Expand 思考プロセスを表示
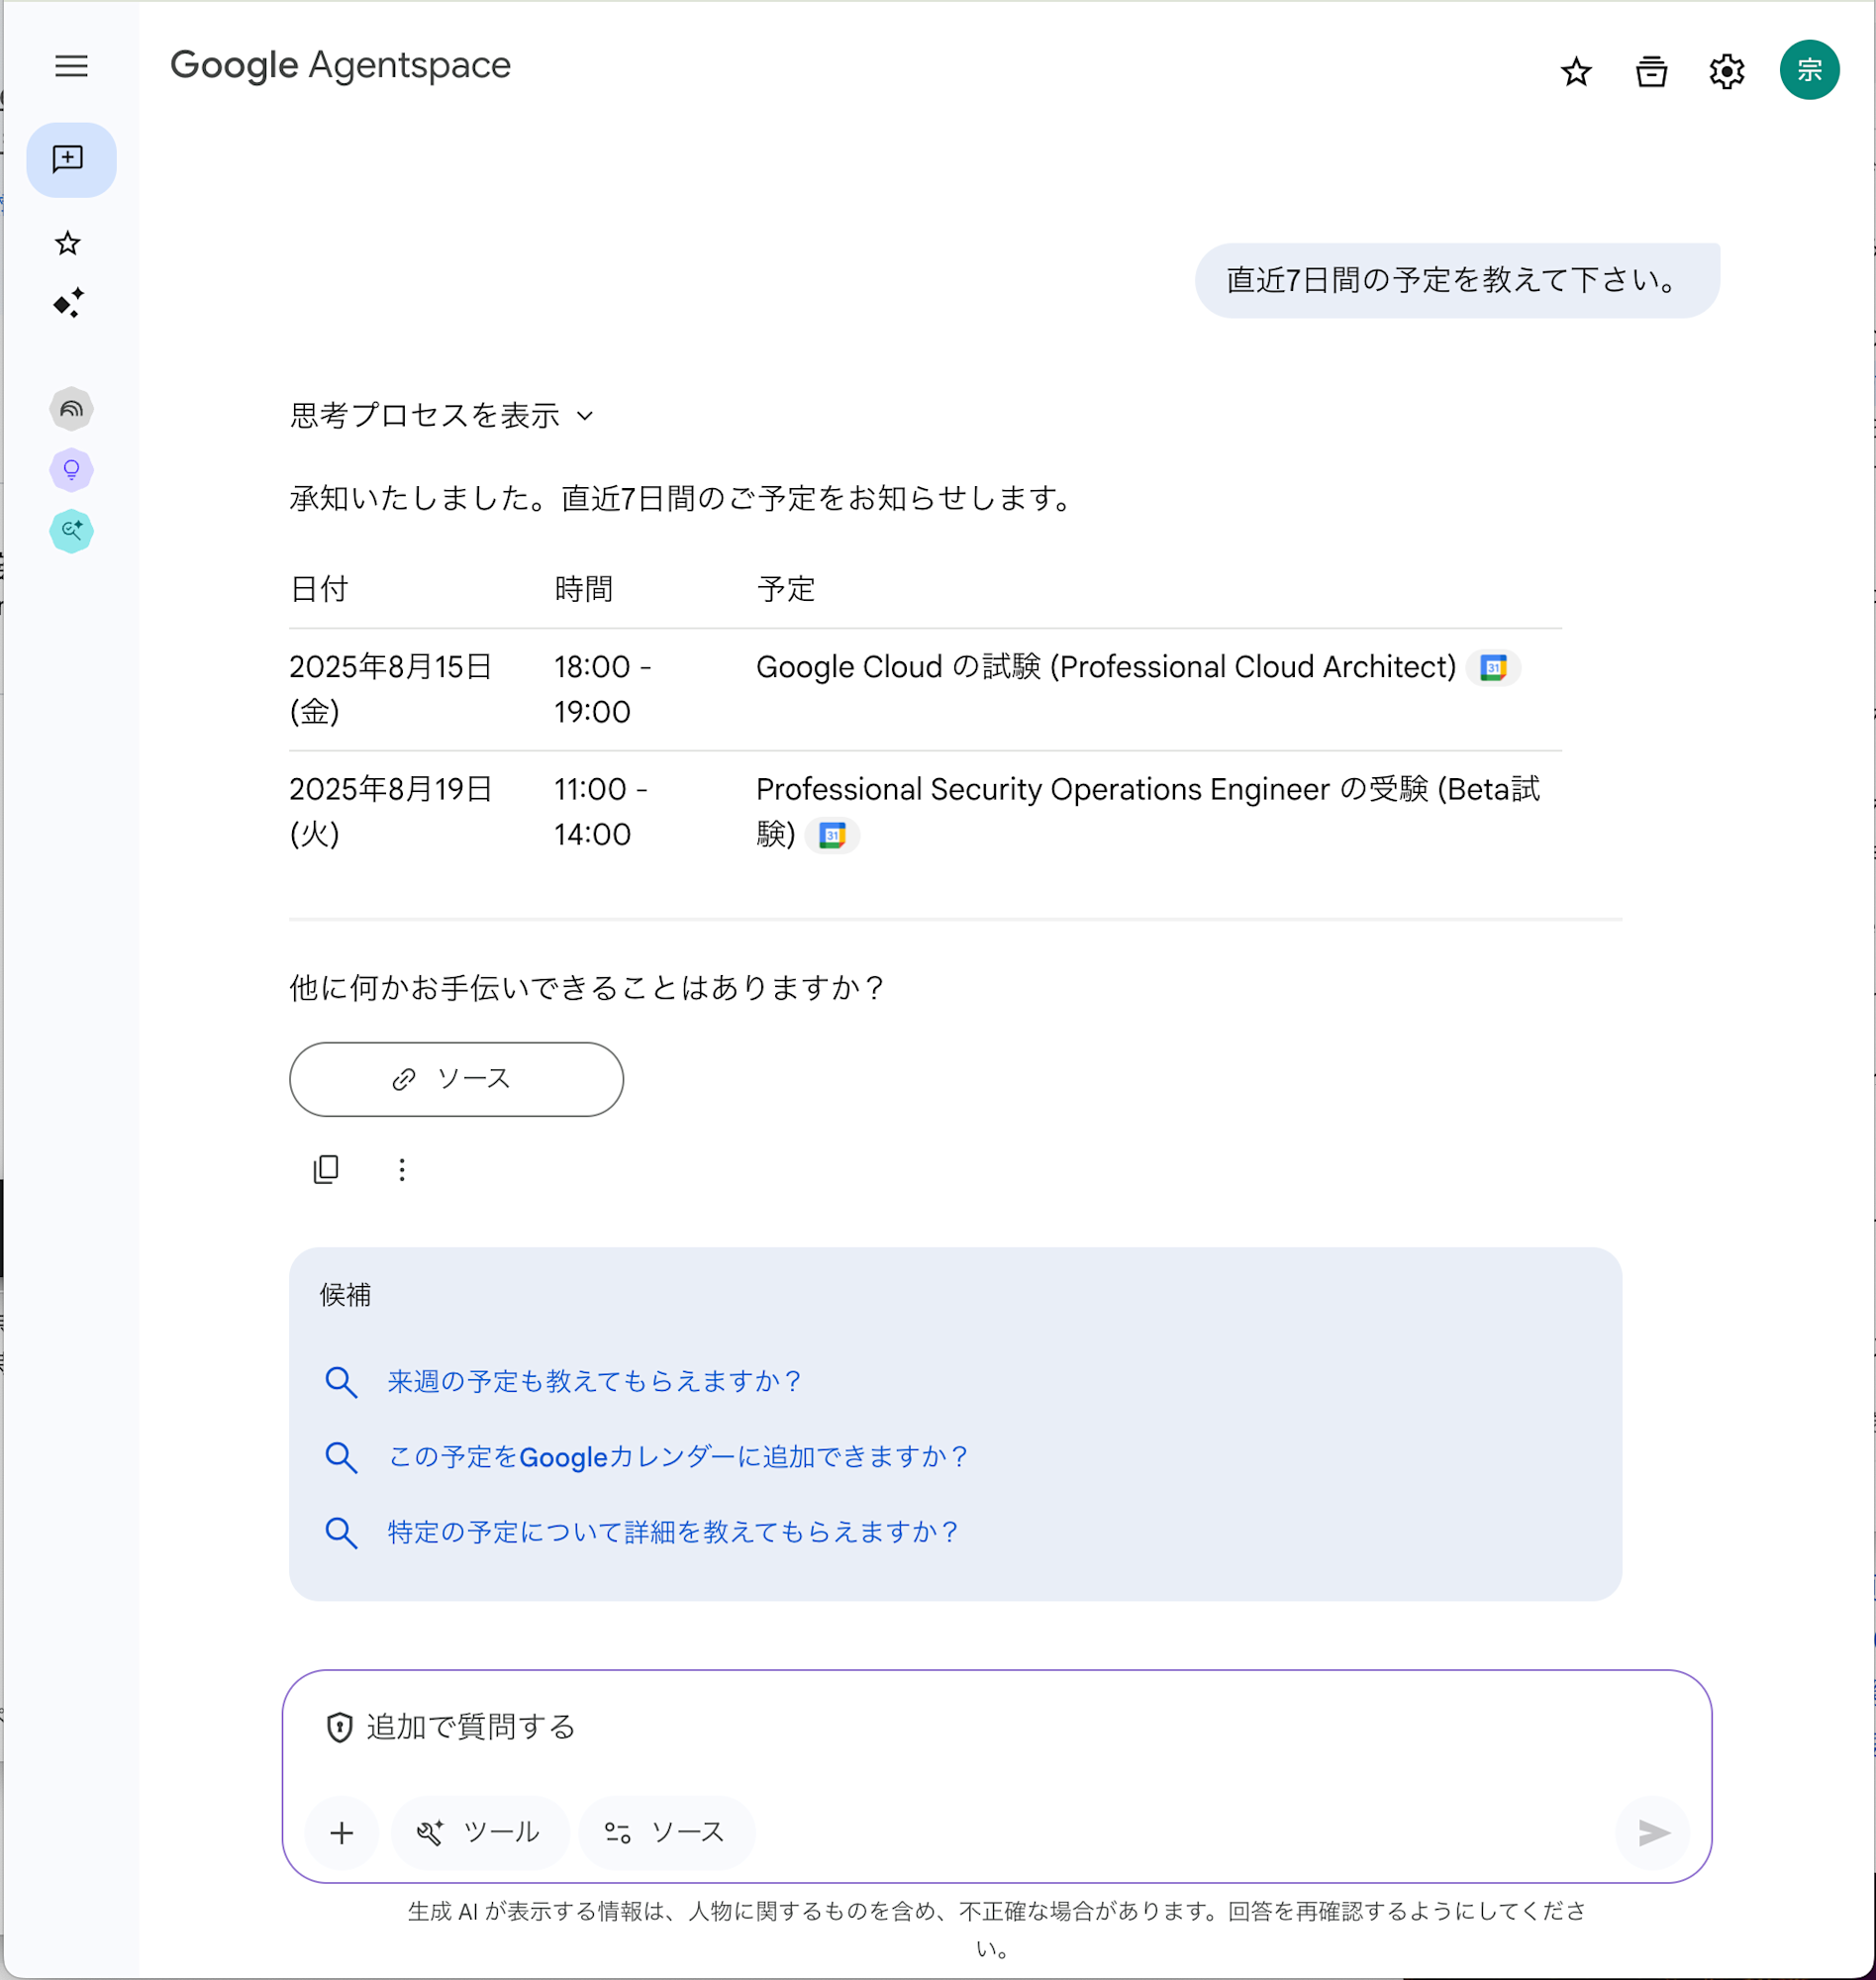Image resolution: width=1876 pixels, height=1980 pixels. click(442, 415)
